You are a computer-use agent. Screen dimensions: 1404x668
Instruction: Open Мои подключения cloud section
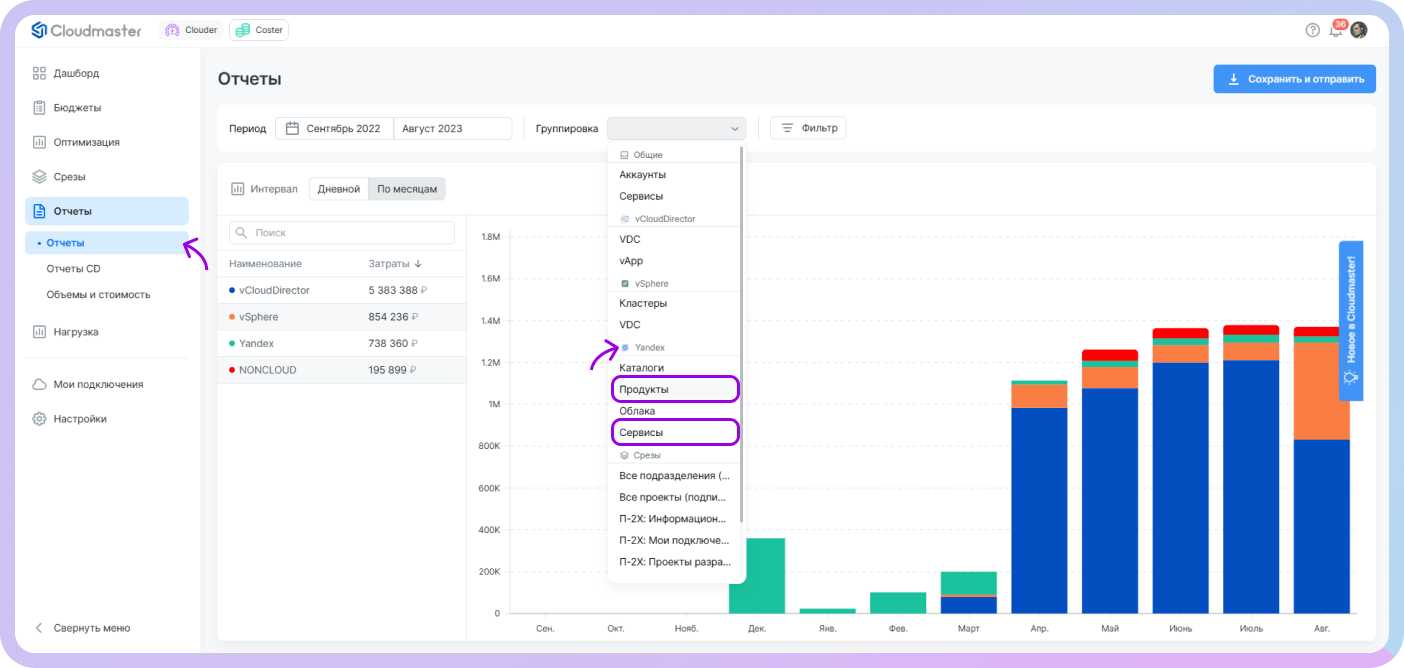[x=98, y=384]
